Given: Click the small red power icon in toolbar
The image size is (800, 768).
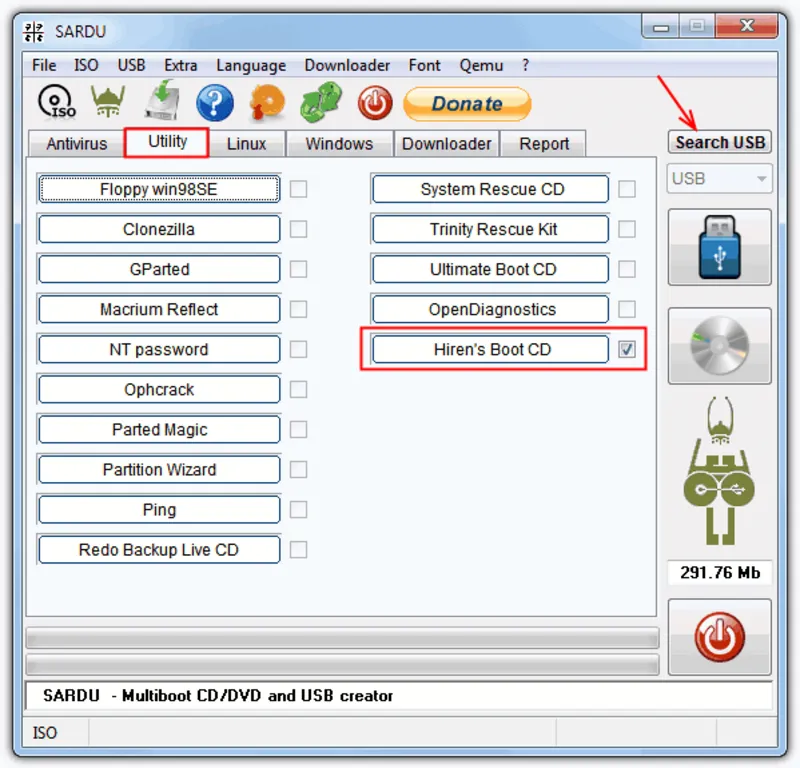Looking at the screenshot, I should coord(375,103).
